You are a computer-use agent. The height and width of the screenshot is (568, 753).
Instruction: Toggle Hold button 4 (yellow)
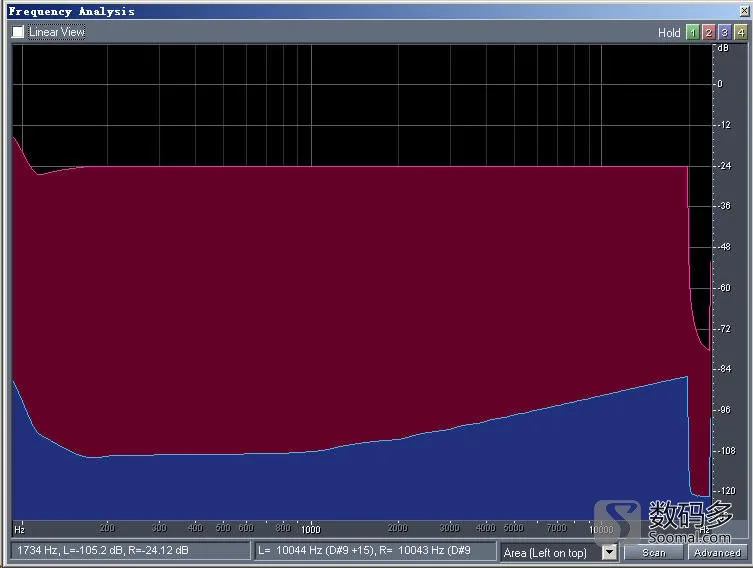741,32
